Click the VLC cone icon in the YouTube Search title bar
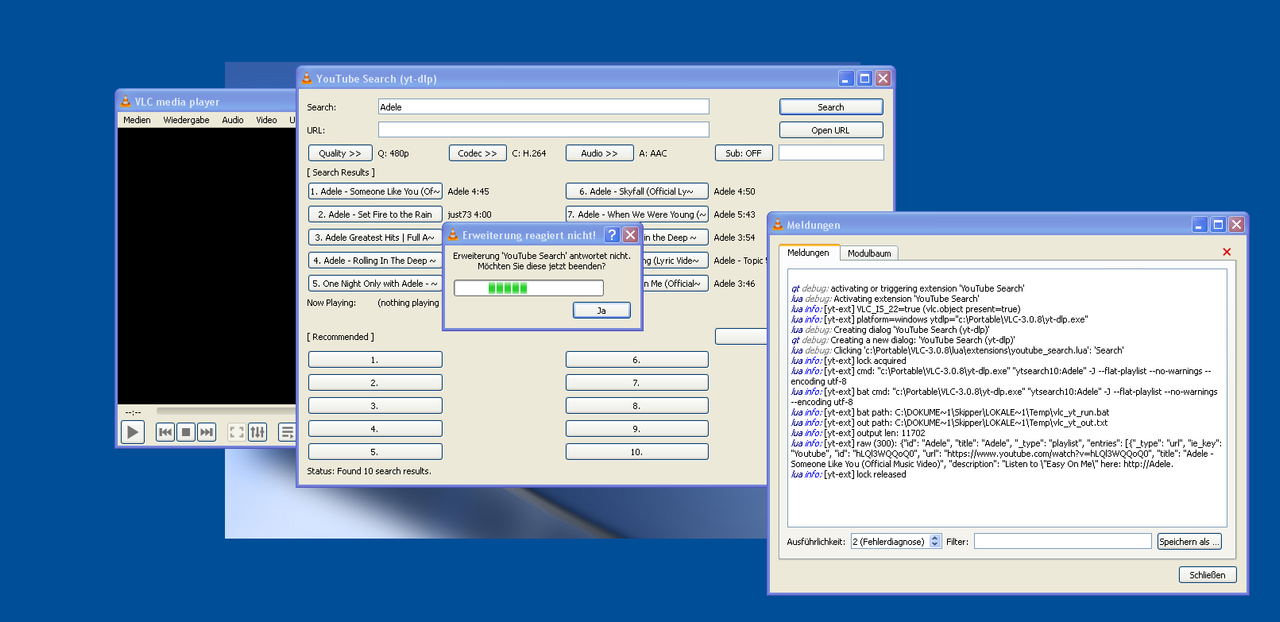Image resolution: width=1280 pixels, height=622 pixels. coord(306,78)
